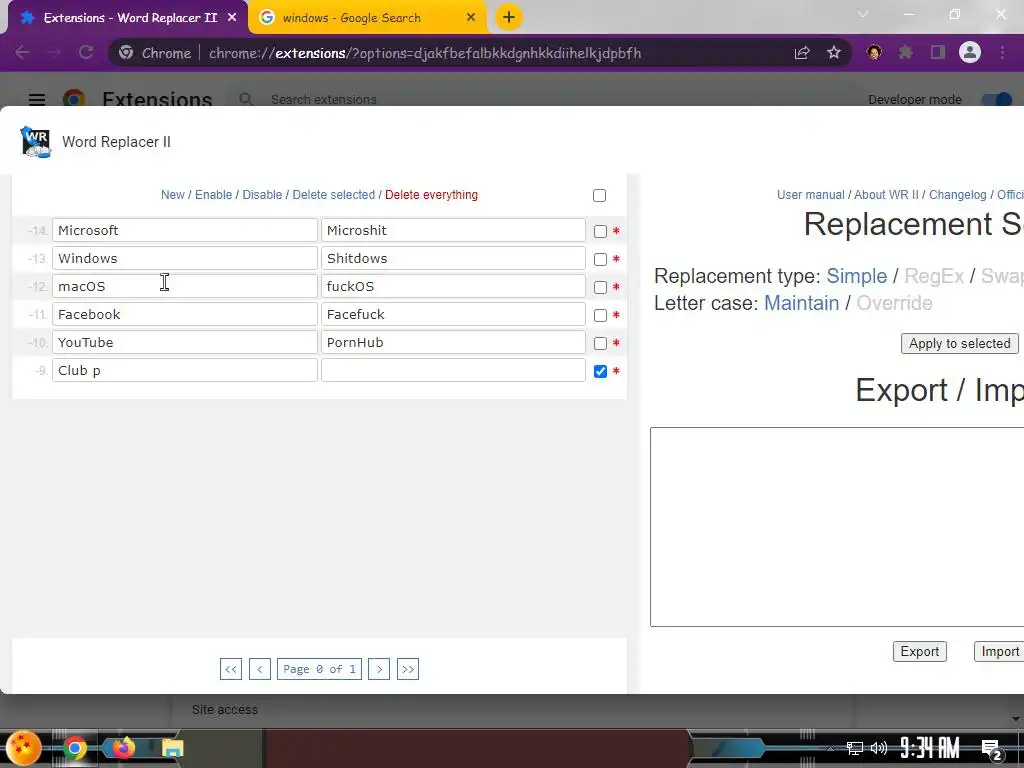1024x768 pixels.
Task: Check the Microsoft row checkbox
Action: [600, 231]
